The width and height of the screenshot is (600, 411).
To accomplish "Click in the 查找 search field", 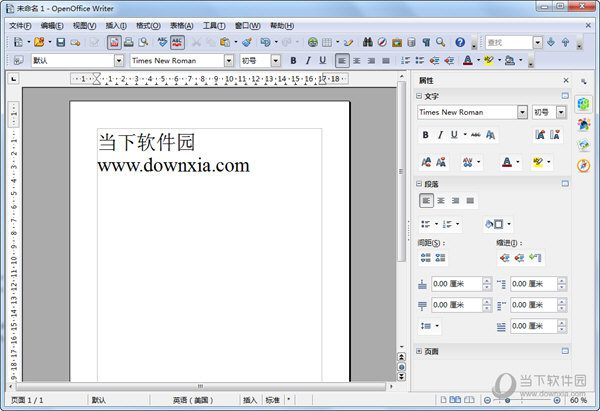I will (x=509, y=42).
